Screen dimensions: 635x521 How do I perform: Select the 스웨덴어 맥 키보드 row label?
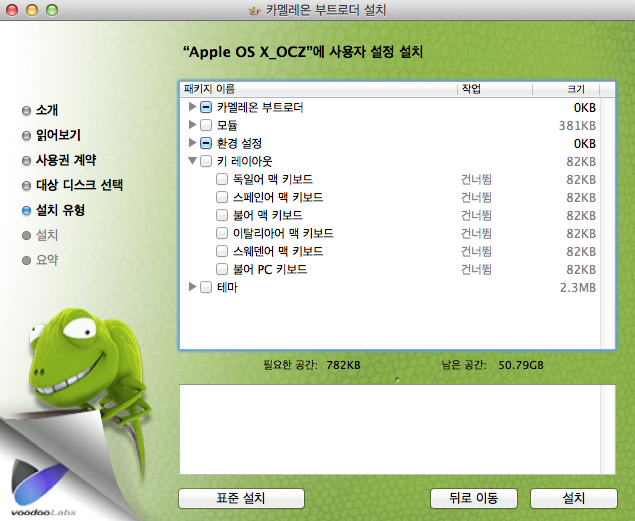click(x=278, y=251)
